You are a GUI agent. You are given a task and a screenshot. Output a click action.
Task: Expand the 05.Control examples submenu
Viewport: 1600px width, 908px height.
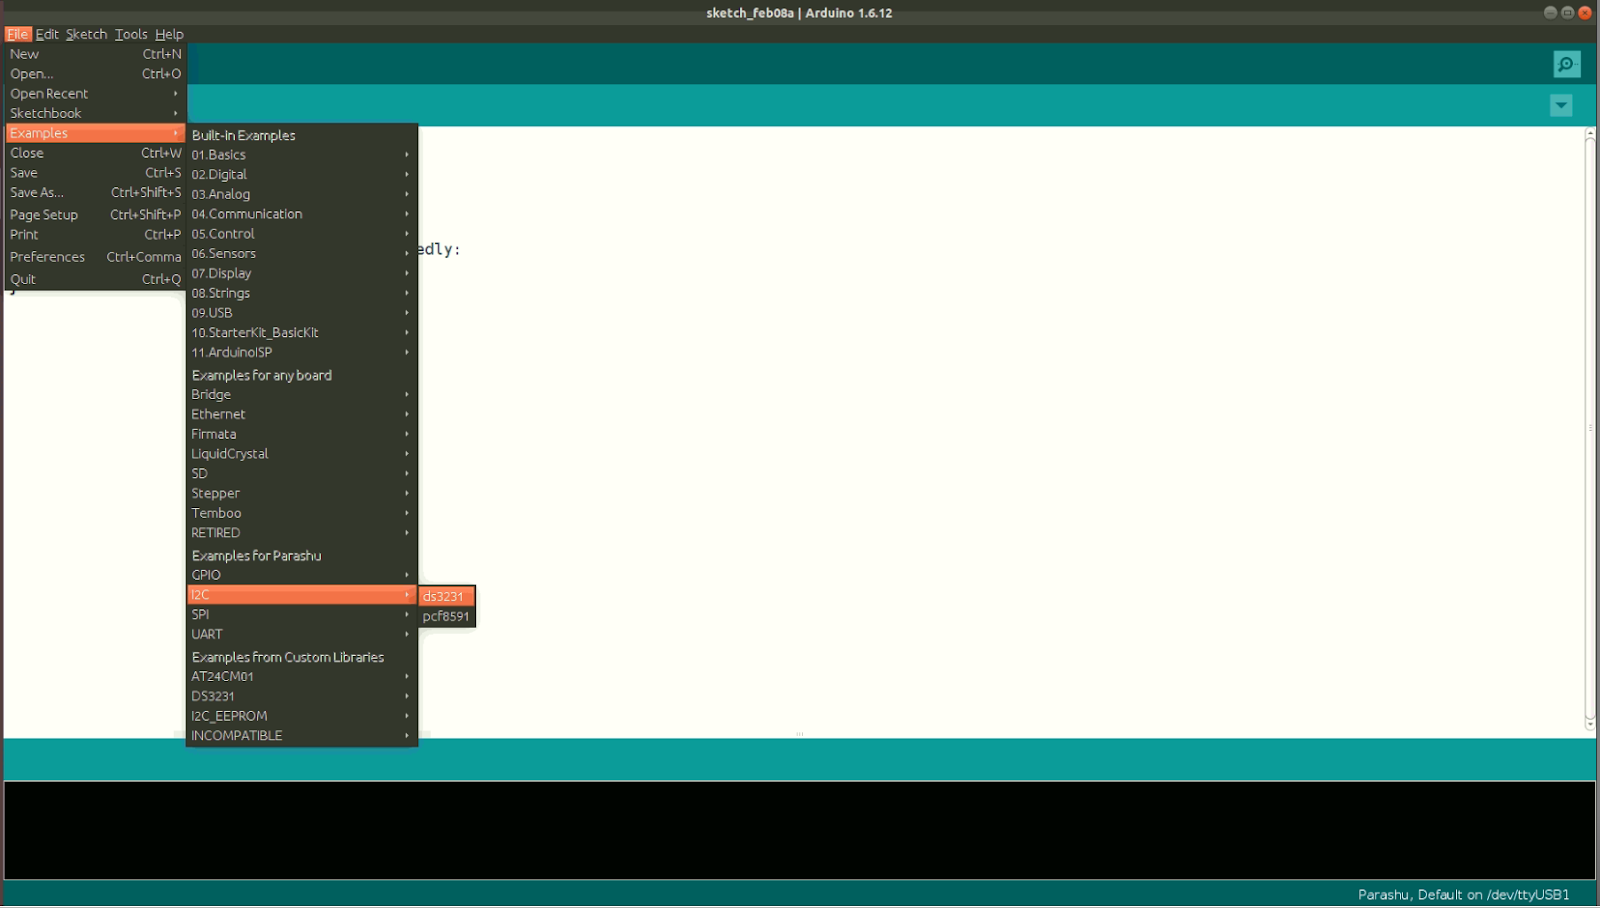click(301, 234)
